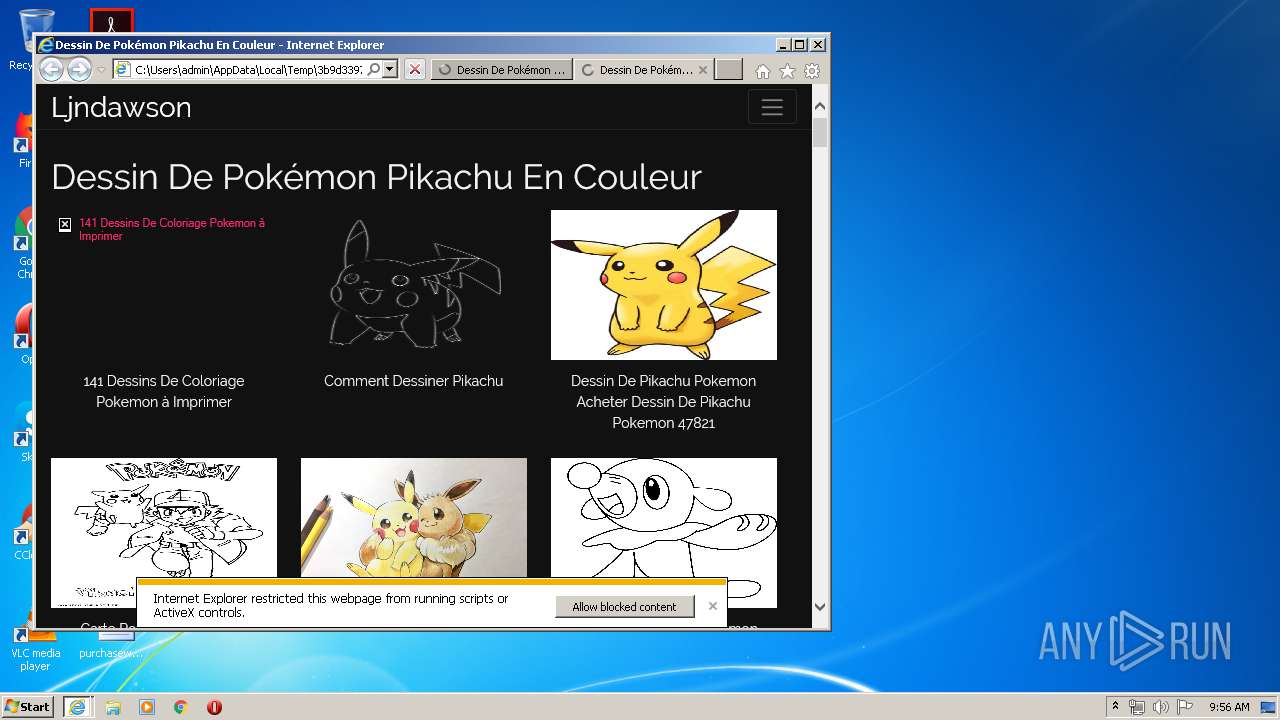
Task: Click the page heading Dessin De Pokémon Pikachu En Couleur
Action: coord(376,177)
